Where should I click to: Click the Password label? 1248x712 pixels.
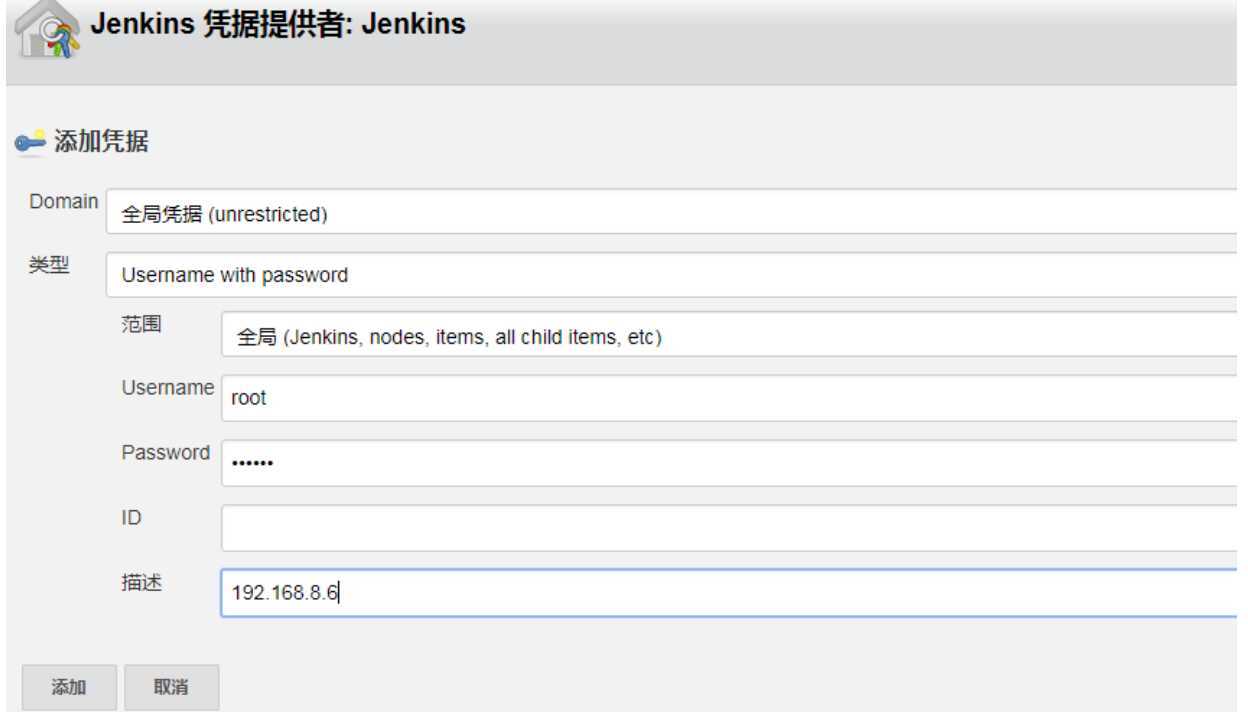[166, 452]
